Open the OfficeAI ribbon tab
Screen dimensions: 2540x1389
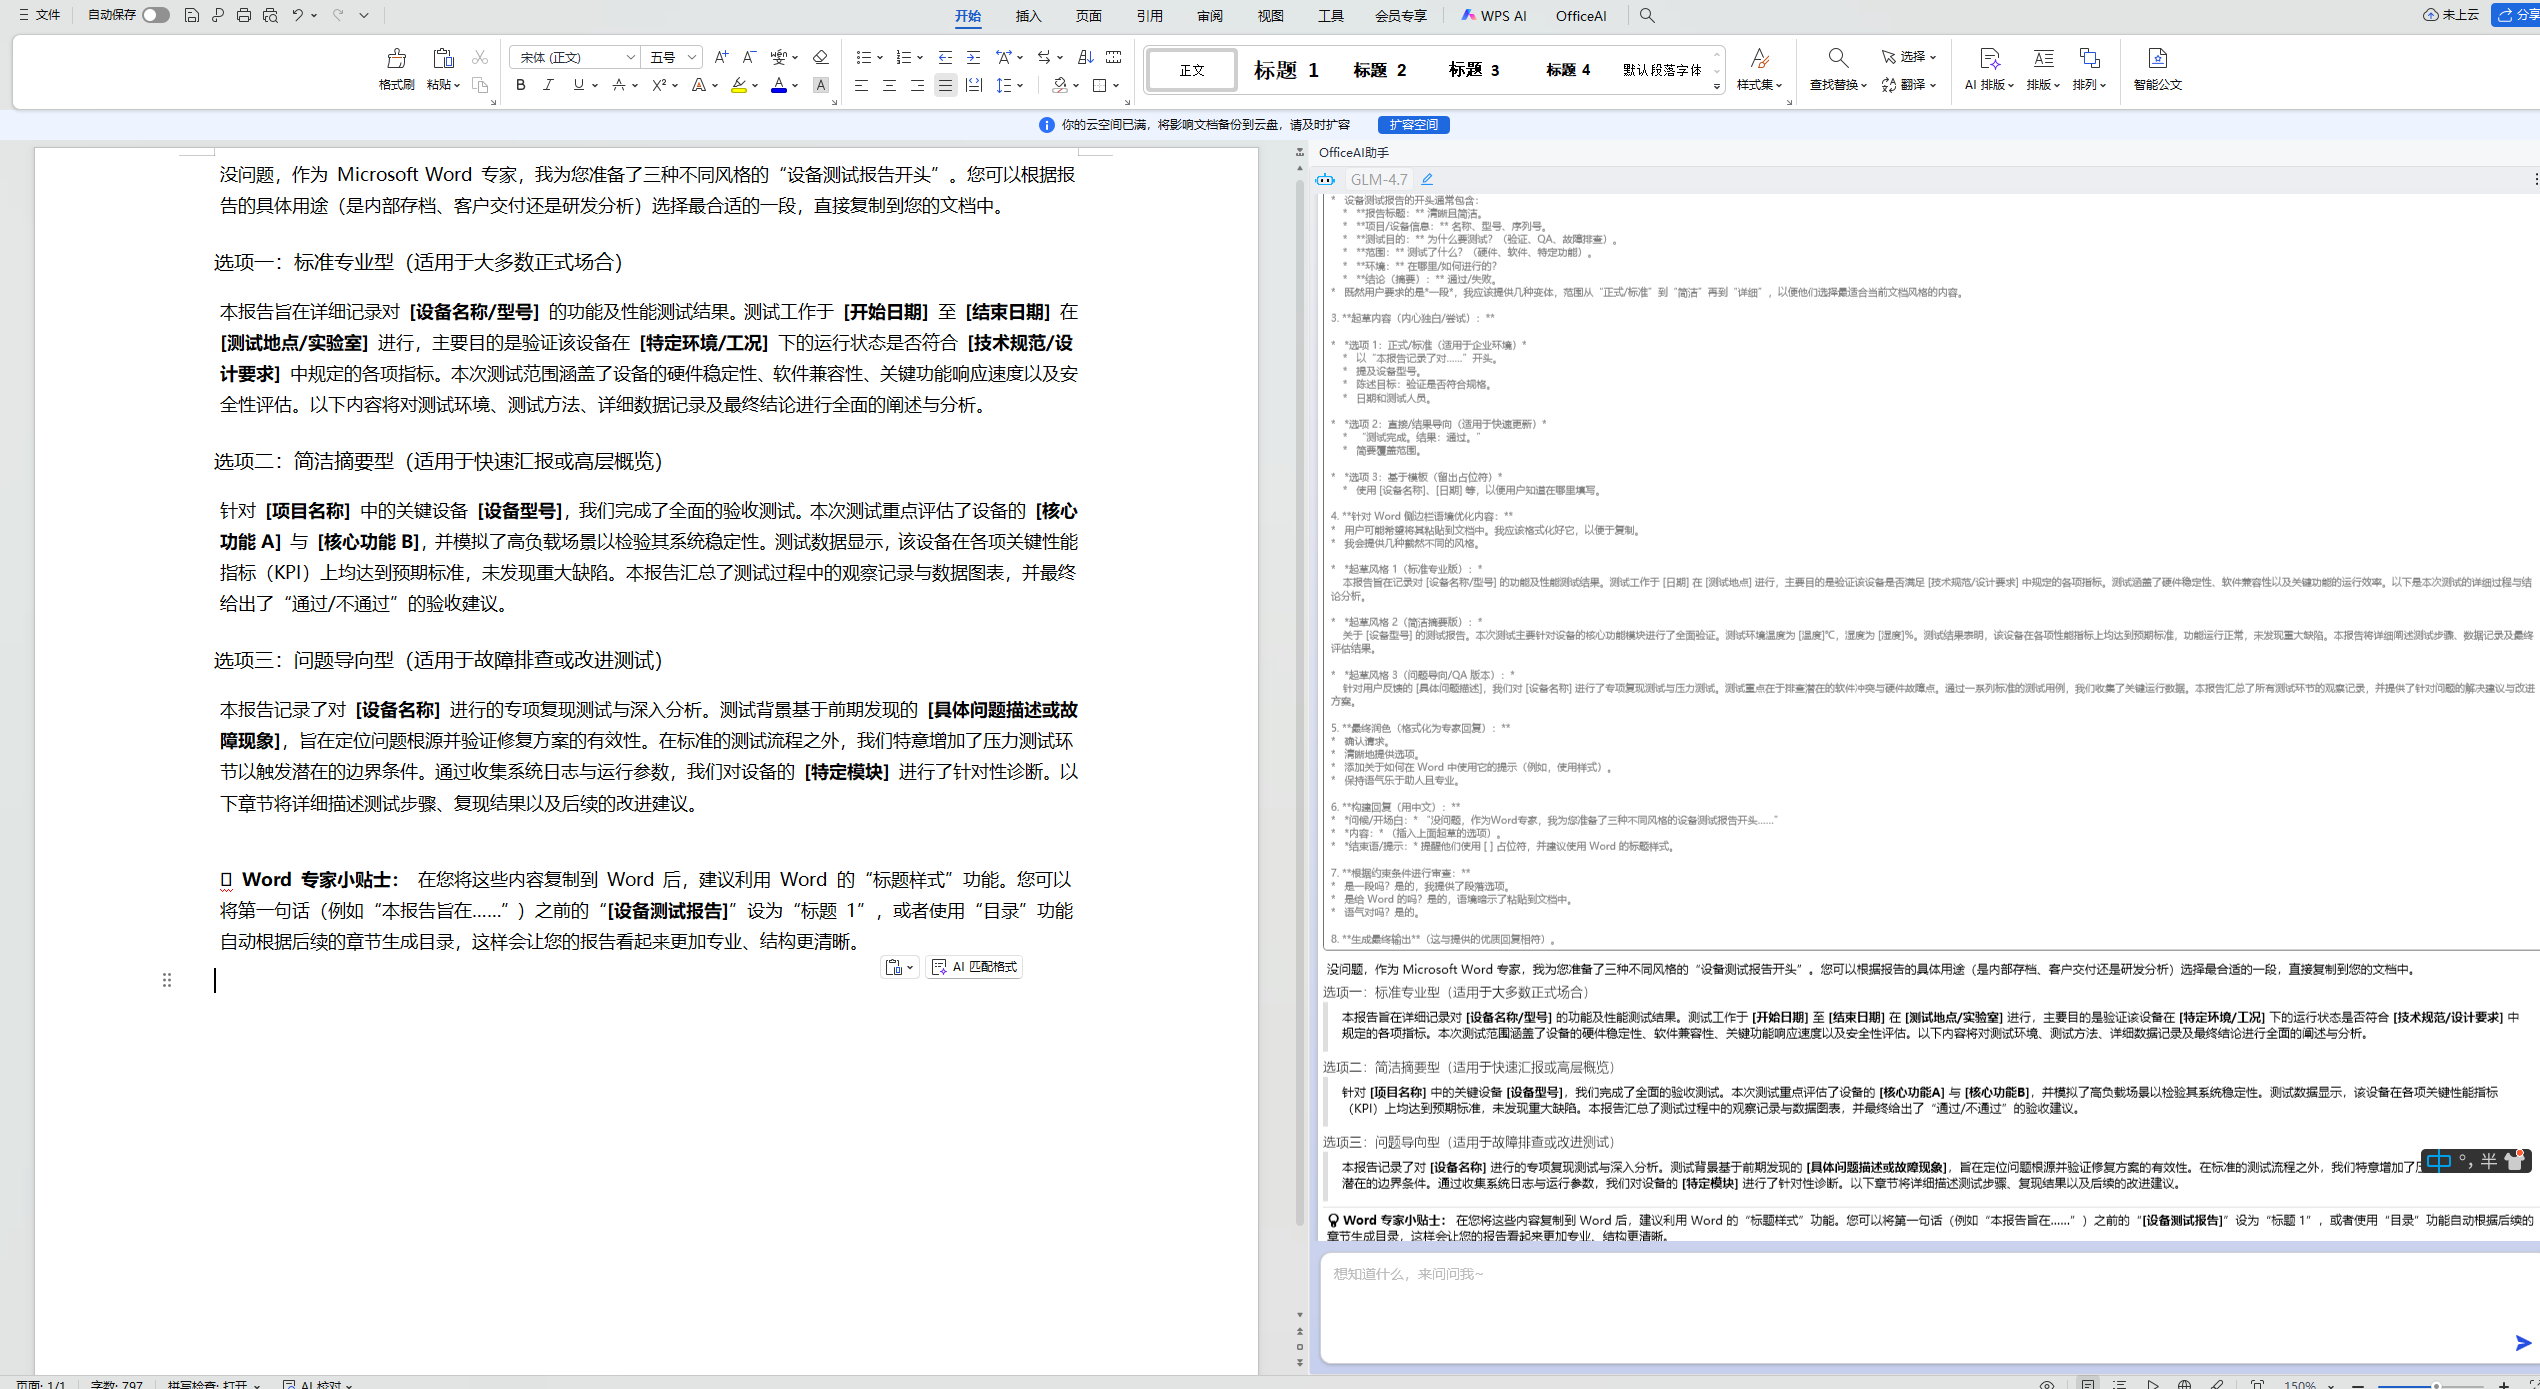click(1580, 16)
